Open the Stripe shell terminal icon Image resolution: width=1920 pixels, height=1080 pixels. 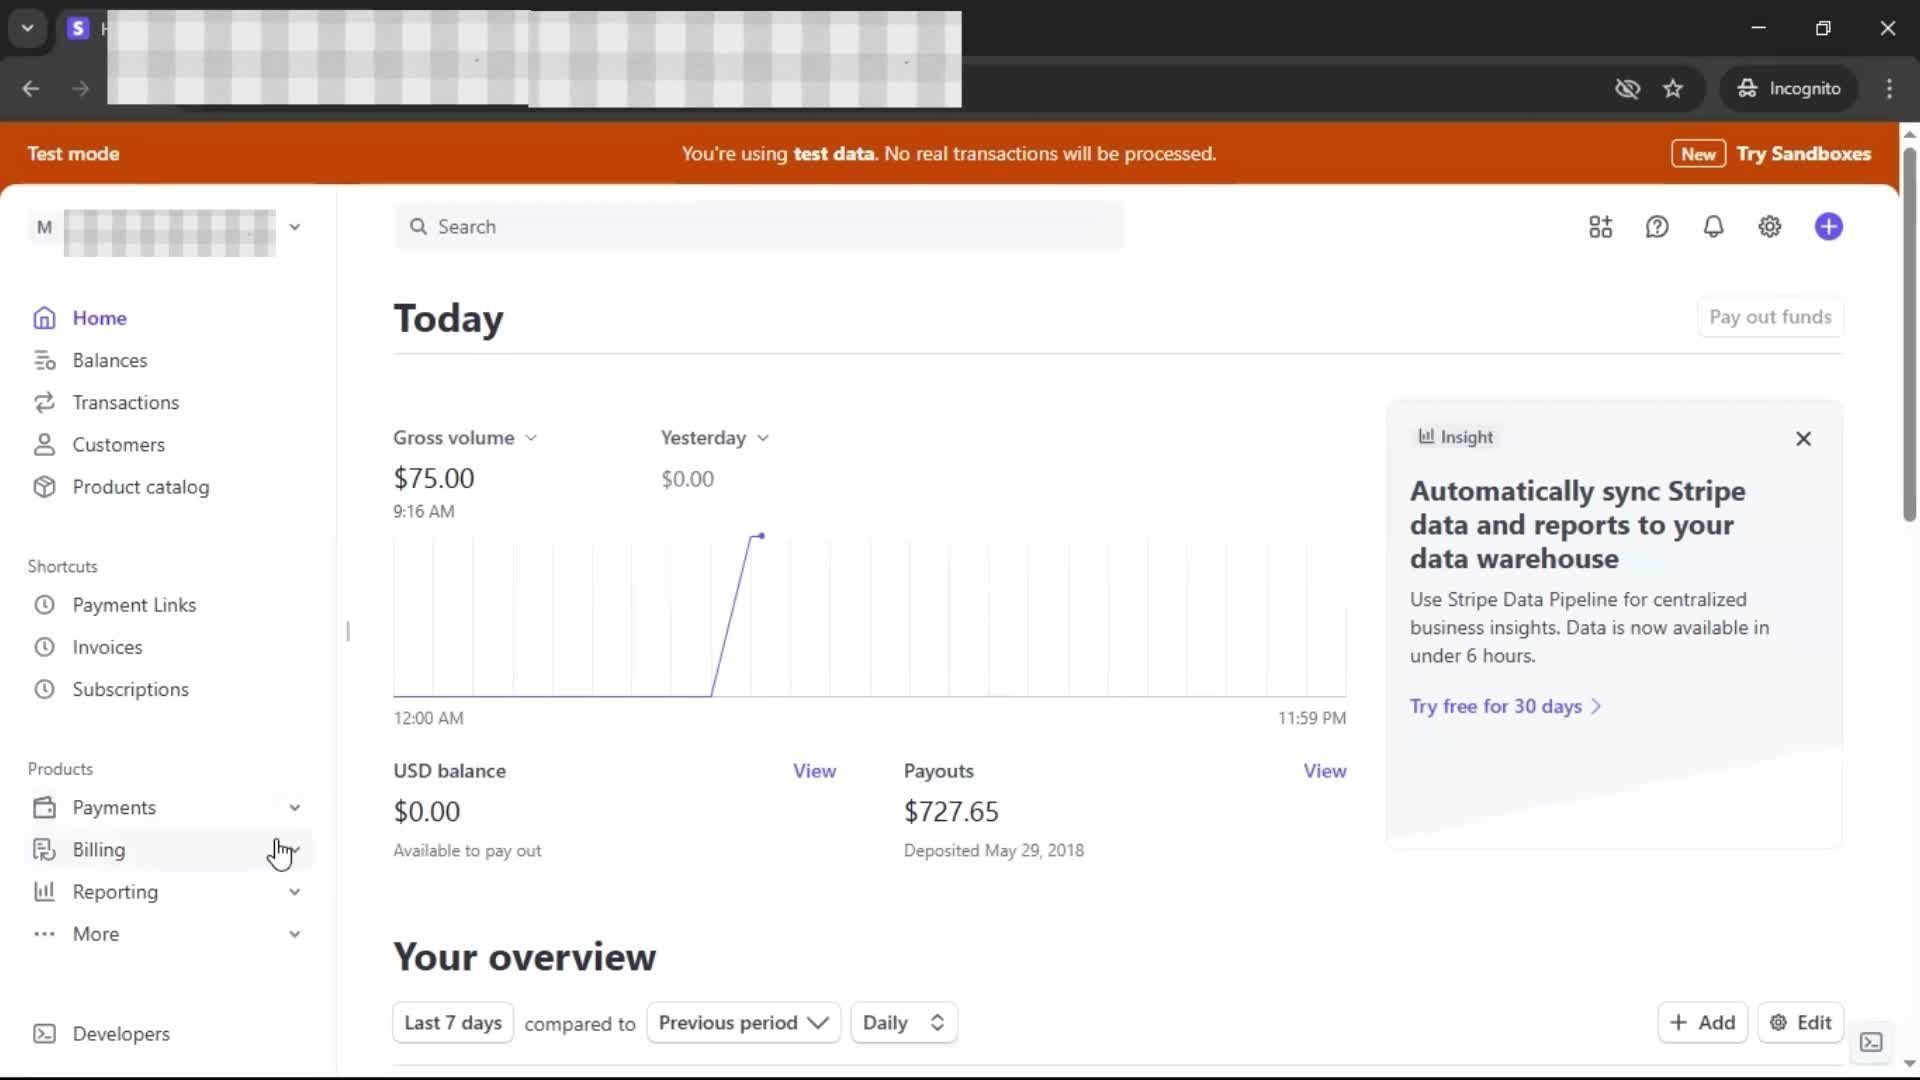(x=1871, y=1042)
